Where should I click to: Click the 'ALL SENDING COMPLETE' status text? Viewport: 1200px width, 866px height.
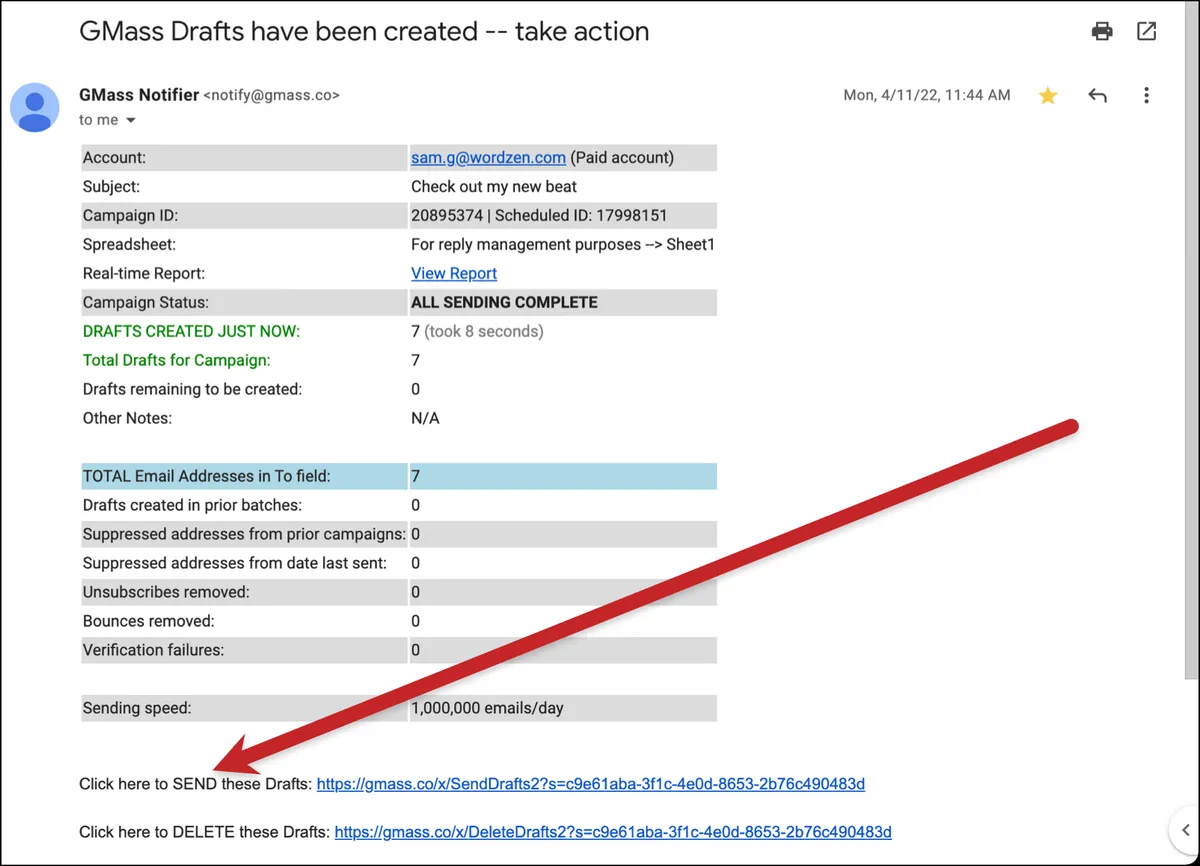[x=504, y=303]
